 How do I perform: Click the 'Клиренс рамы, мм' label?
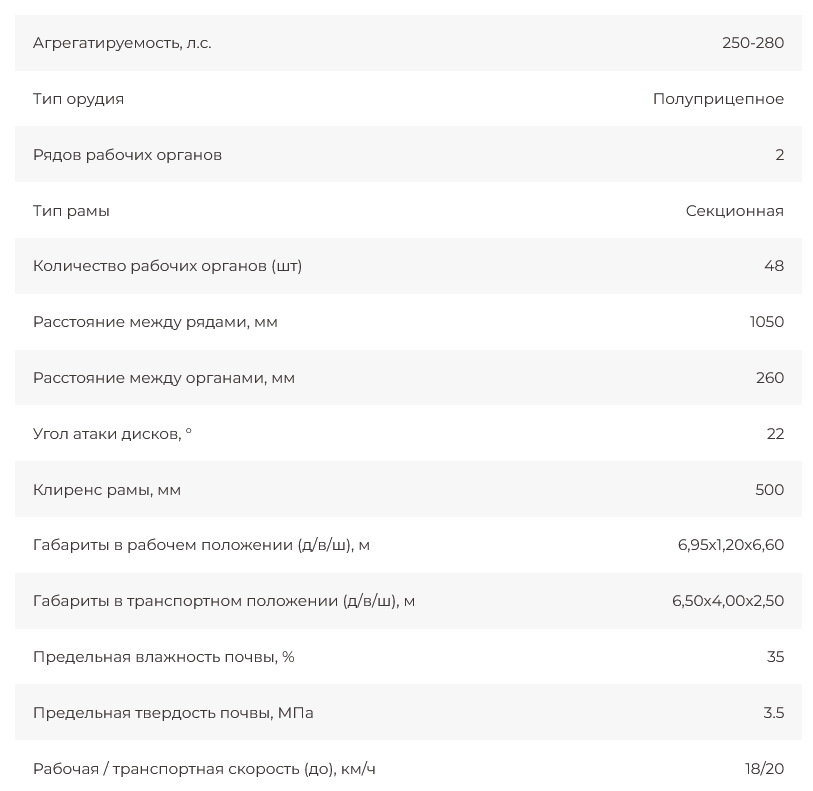coord(107,490)
